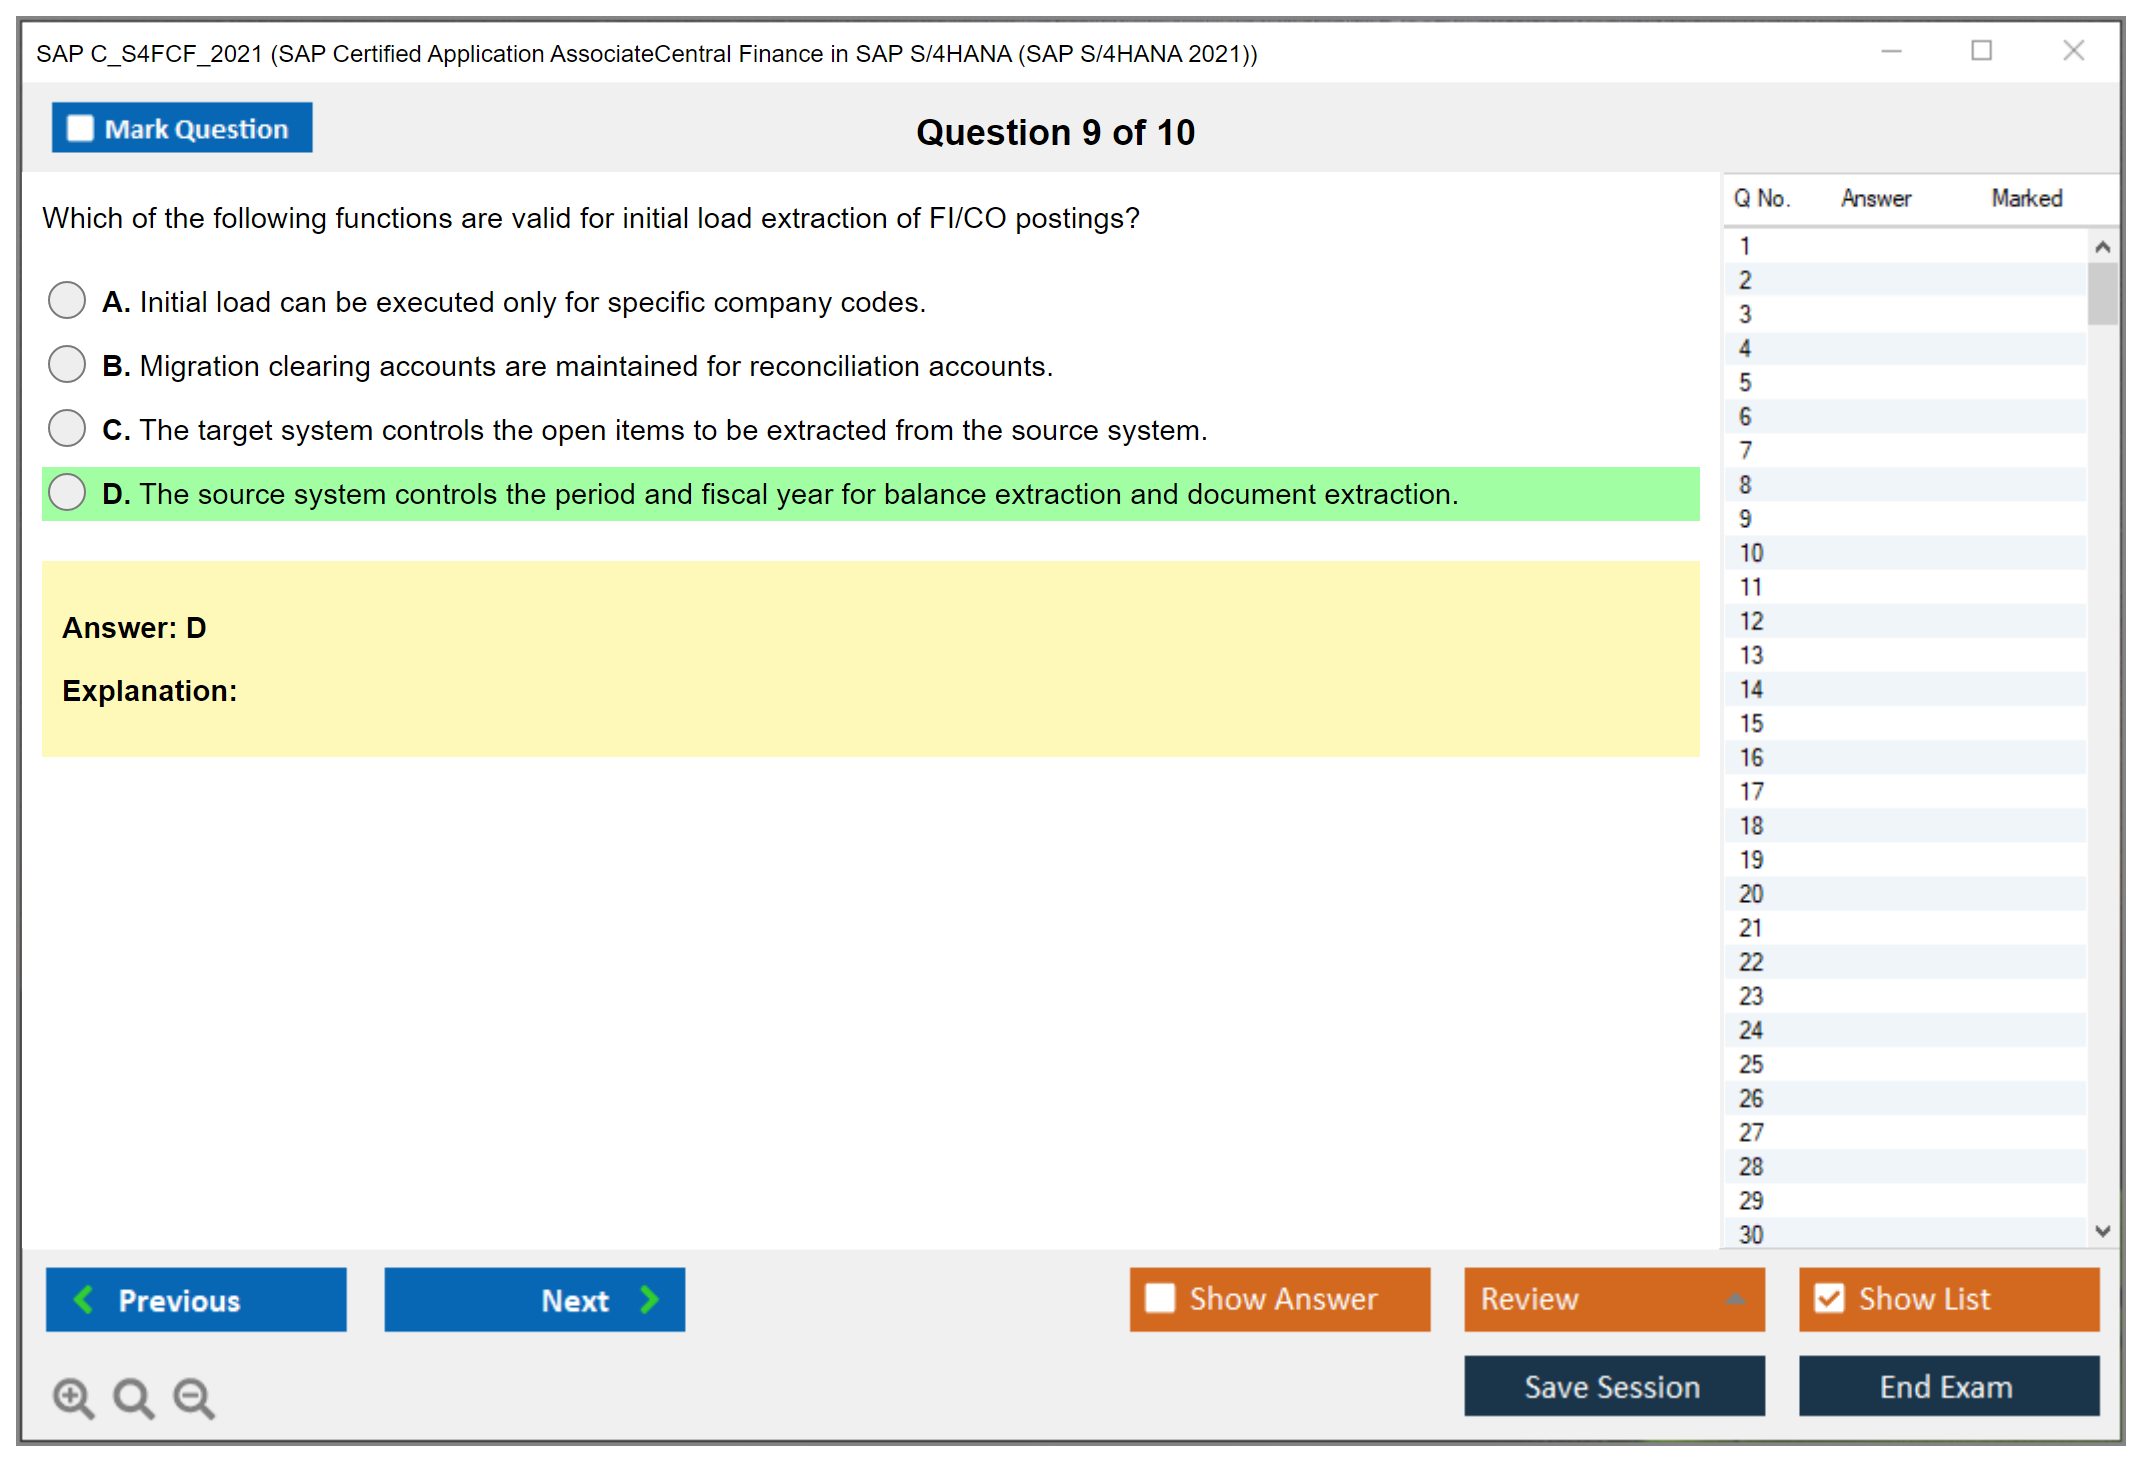Image resolution: width=2150 pixels, height=1470 pixels.
Task: Expand the Review dropdown menu
Action: [x=1735, y=1299]
